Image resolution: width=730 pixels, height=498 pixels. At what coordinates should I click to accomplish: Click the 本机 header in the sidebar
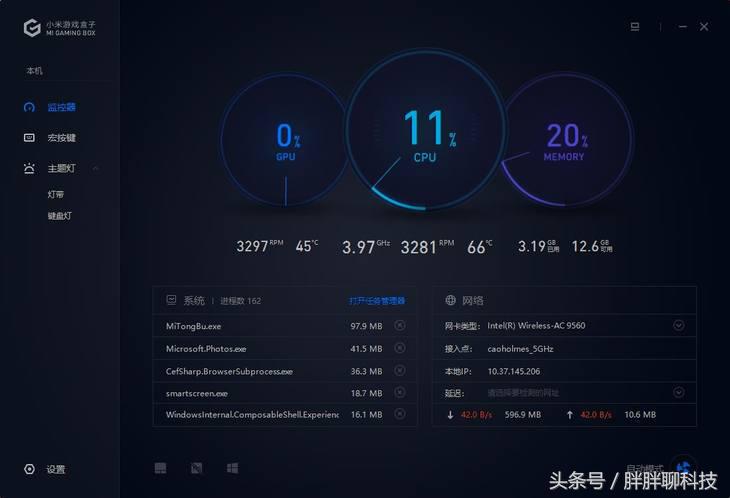[34, 71]
